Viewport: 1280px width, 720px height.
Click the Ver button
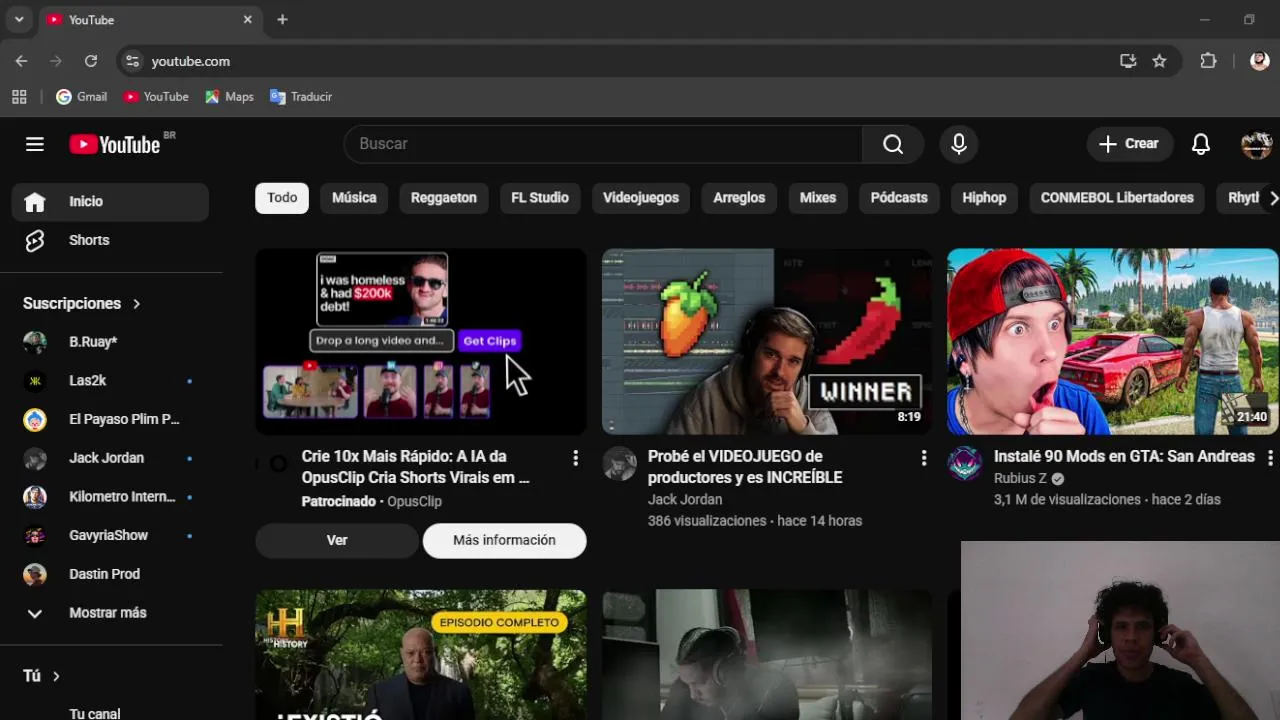[x=337, y=540]
